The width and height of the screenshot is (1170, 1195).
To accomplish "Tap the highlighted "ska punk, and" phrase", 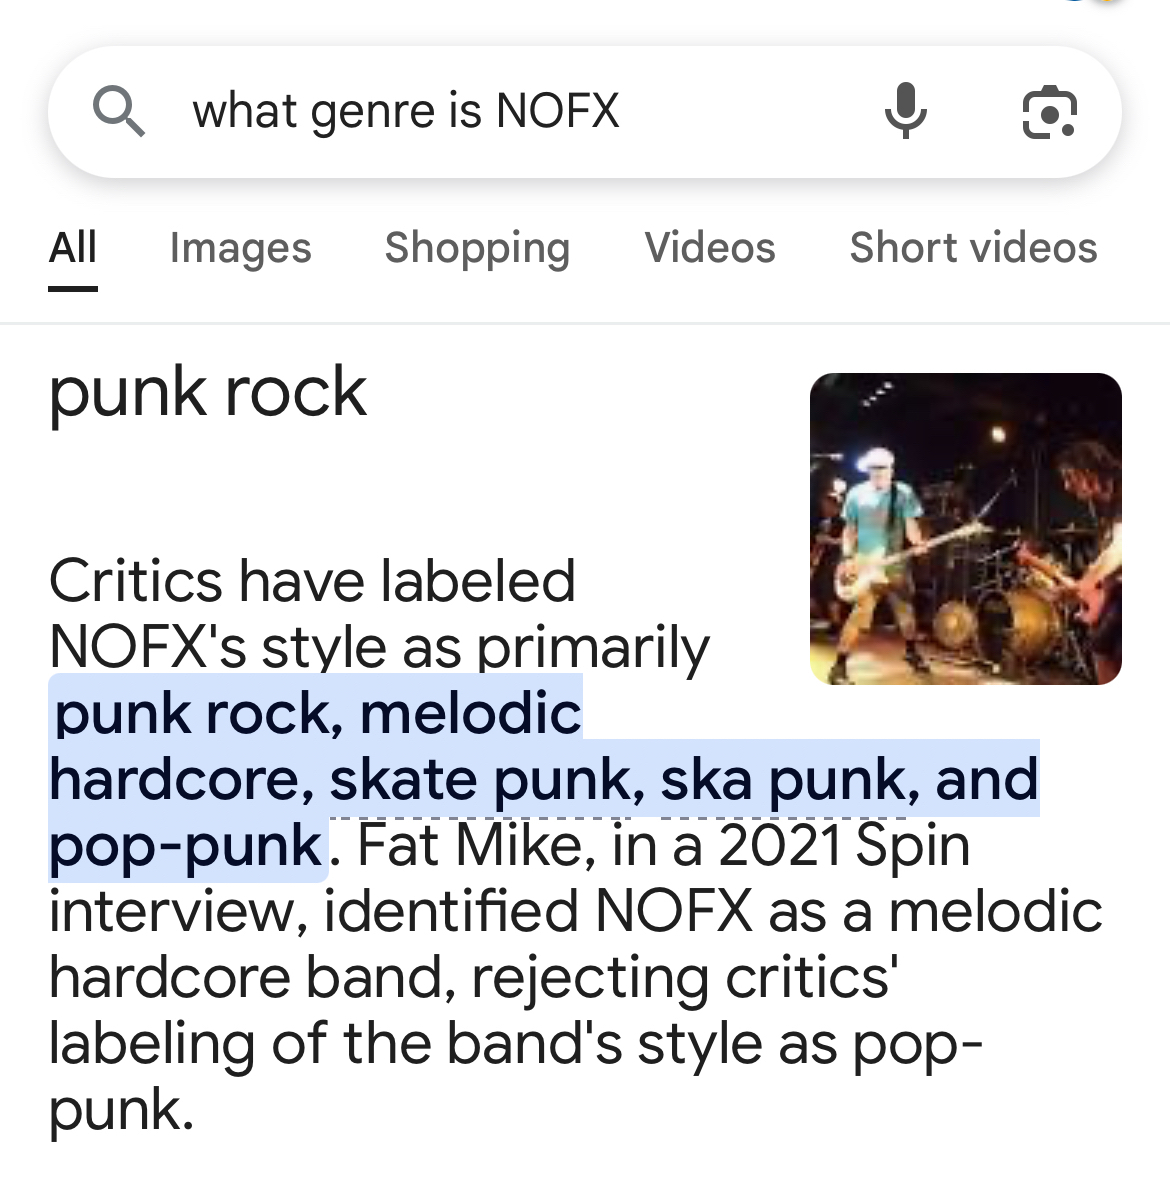I will (x=849, y=780).
